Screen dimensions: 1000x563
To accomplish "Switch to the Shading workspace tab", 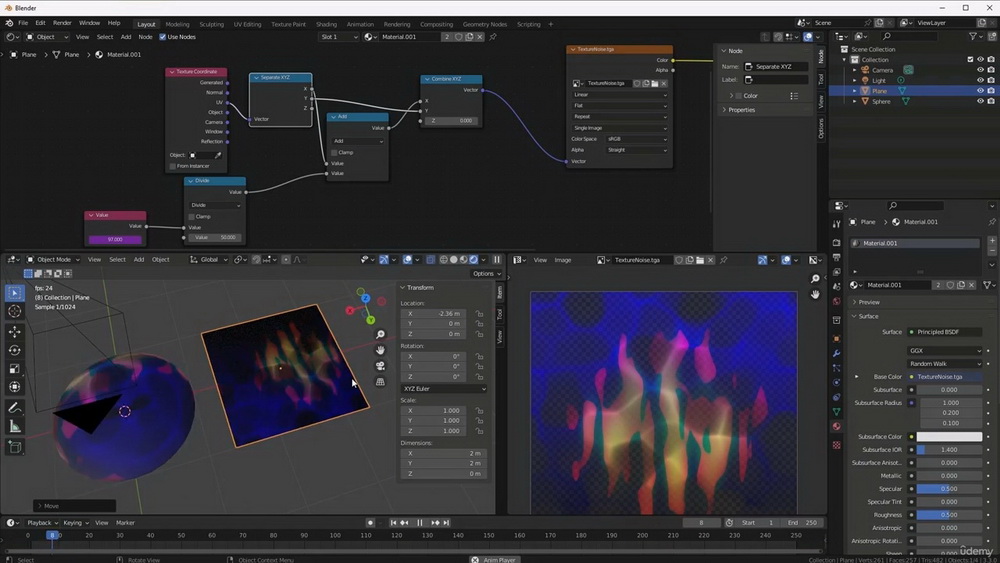I will (326, 24).
